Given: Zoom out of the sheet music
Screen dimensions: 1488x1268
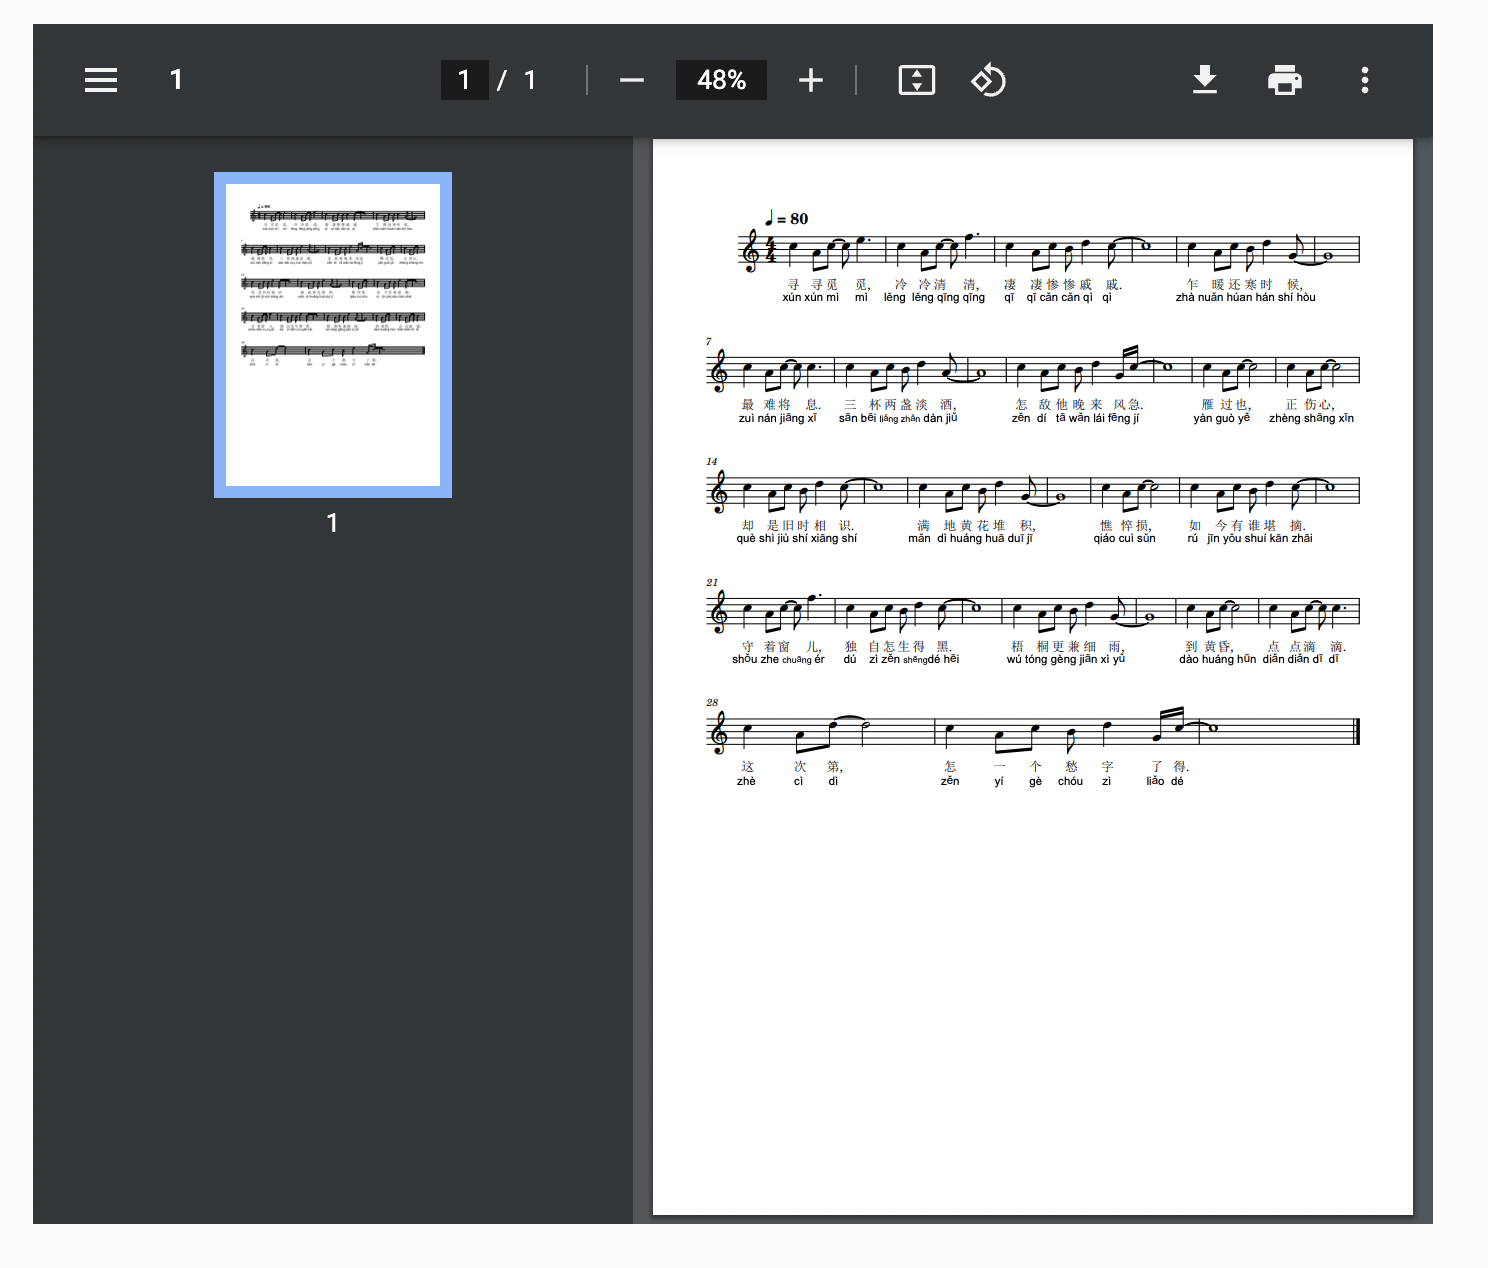Looking at the screenshot, I should (x=632, y=79).
